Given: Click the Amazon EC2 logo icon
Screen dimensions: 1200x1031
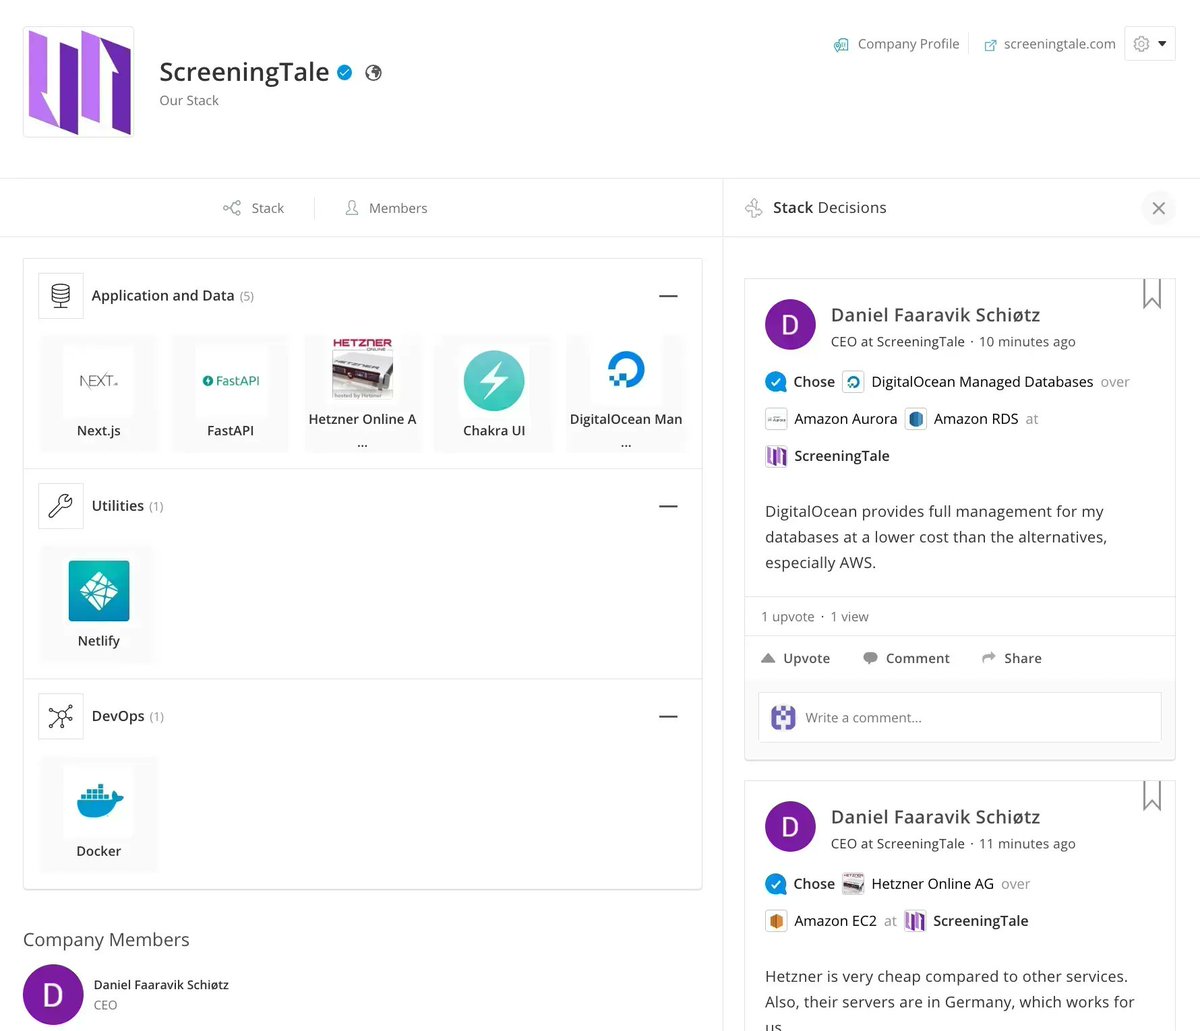Looking at the screenshot, I should (x=776, y=921).
